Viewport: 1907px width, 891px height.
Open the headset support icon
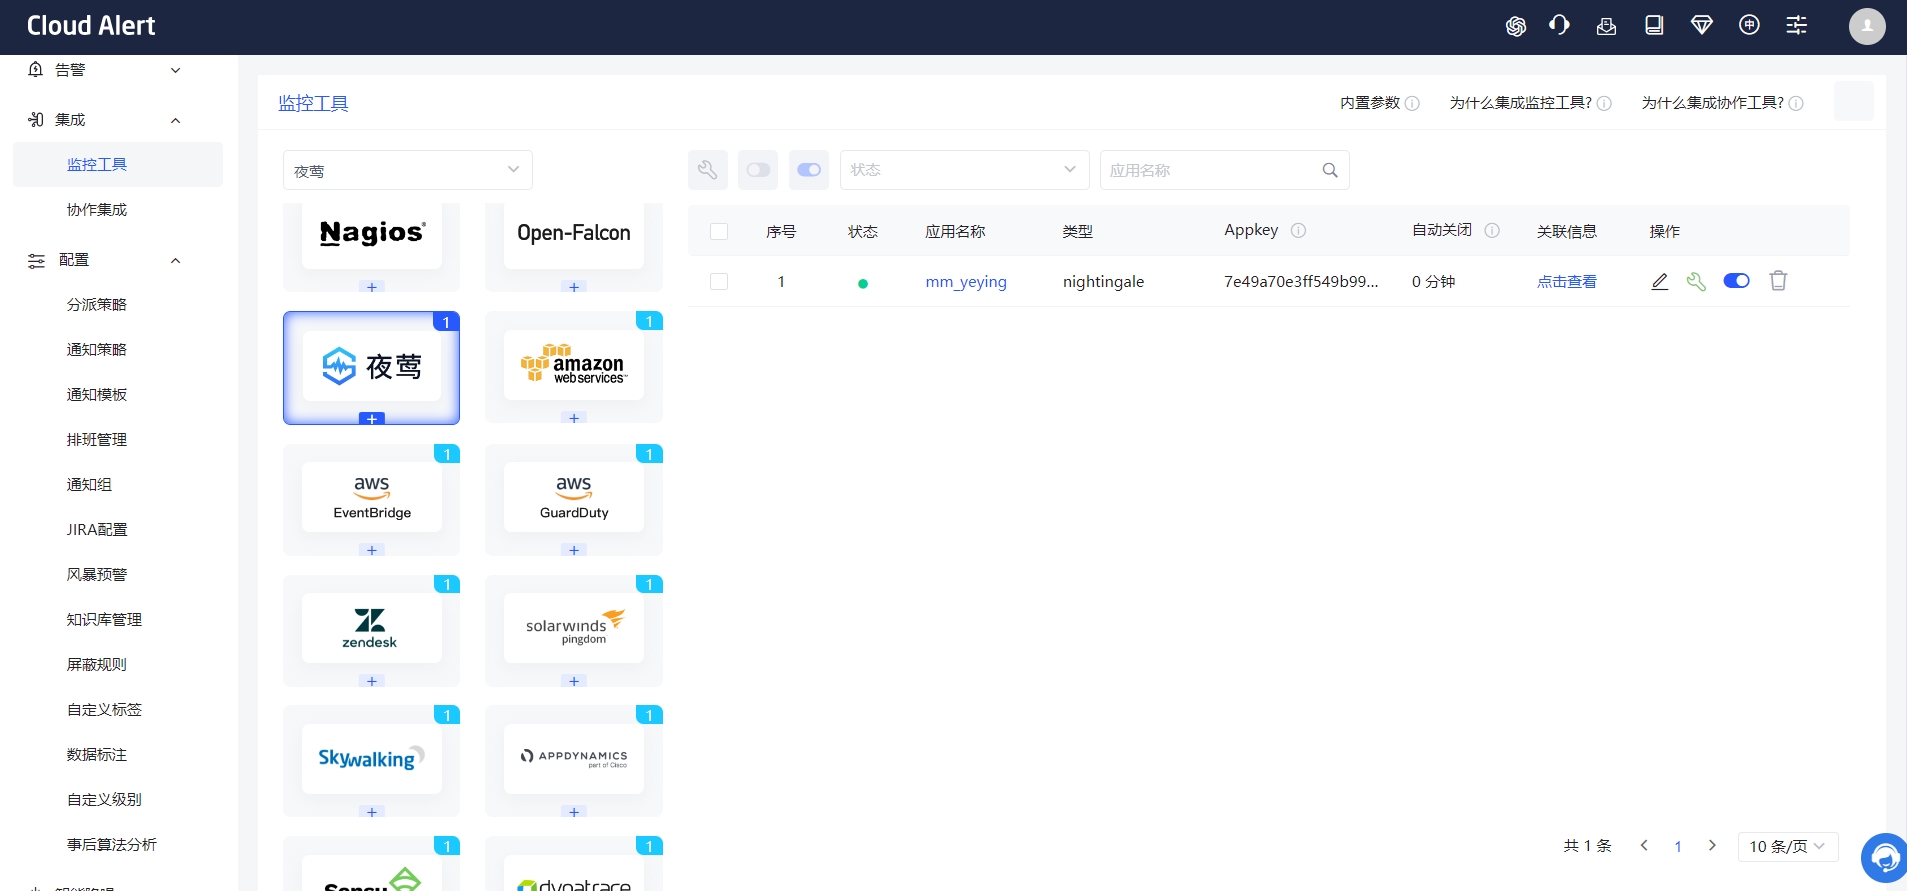point(1559,25)
